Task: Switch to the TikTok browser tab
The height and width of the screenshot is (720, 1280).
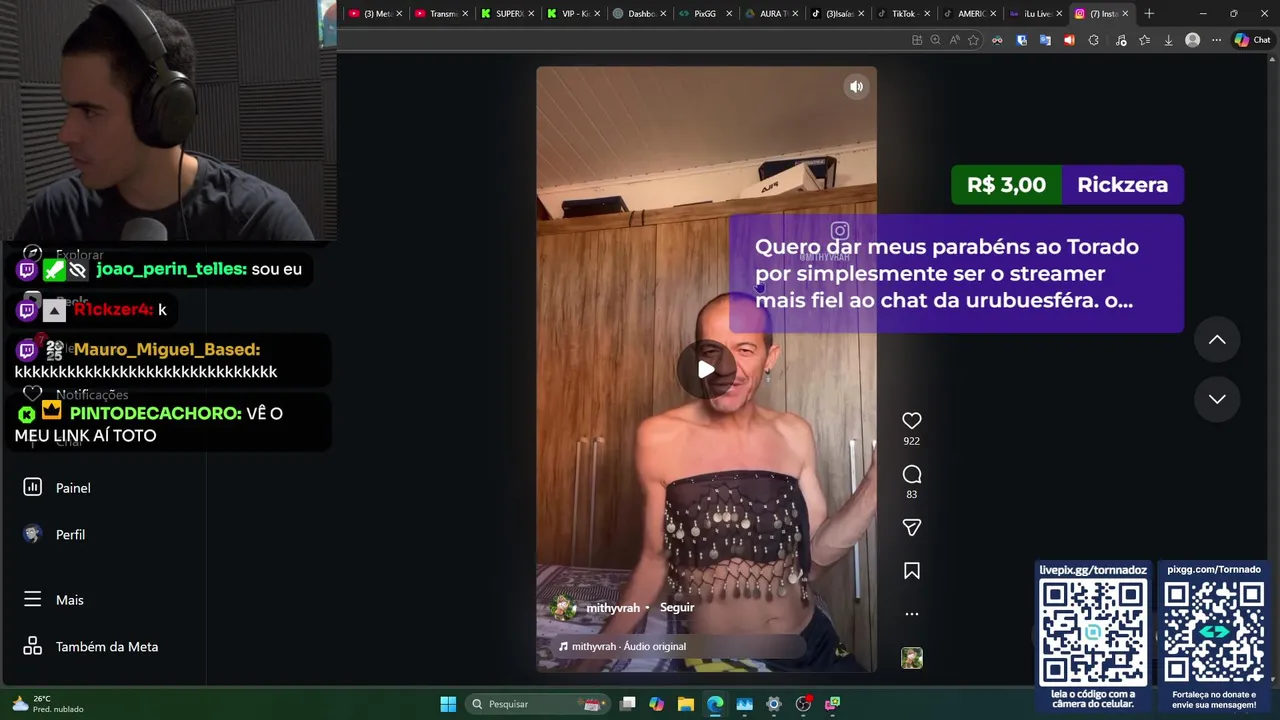Action: coord(902,14)
